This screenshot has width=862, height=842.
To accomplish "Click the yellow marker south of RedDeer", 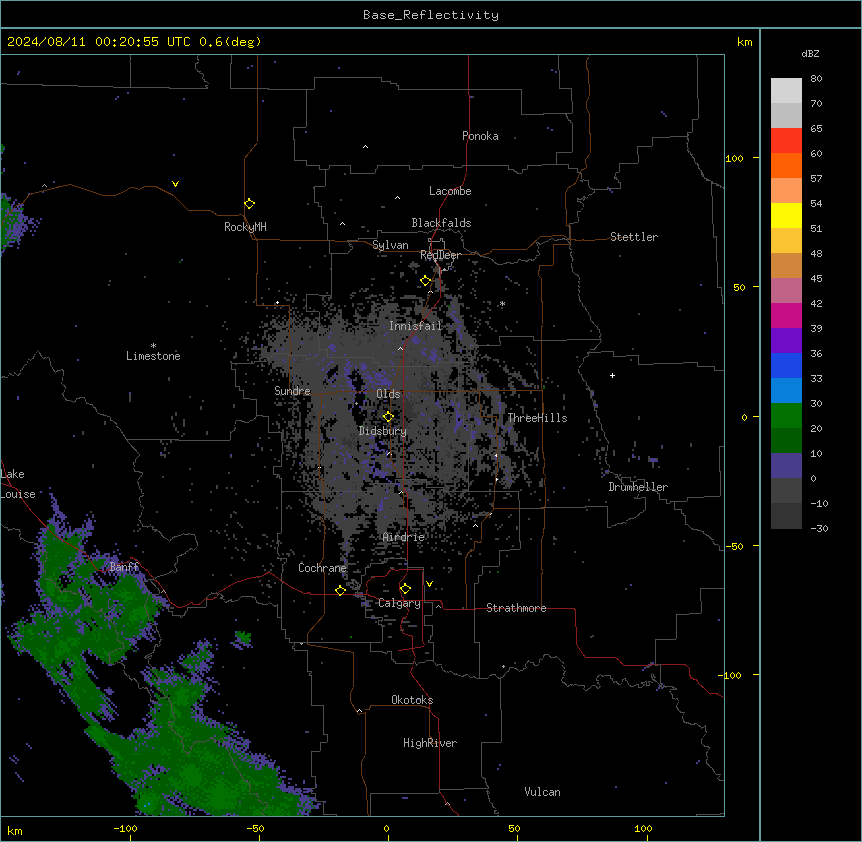I will click(x=425, y=281).
